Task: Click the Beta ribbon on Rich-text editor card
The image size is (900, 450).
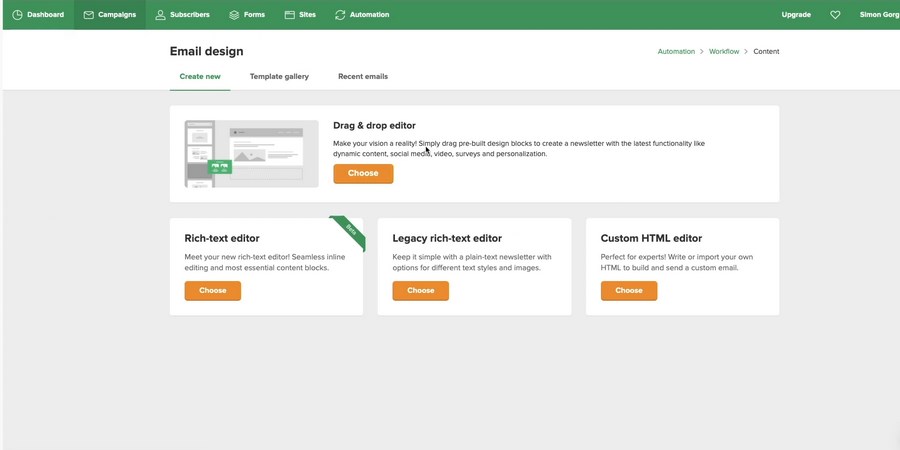Action: (351, 230)
